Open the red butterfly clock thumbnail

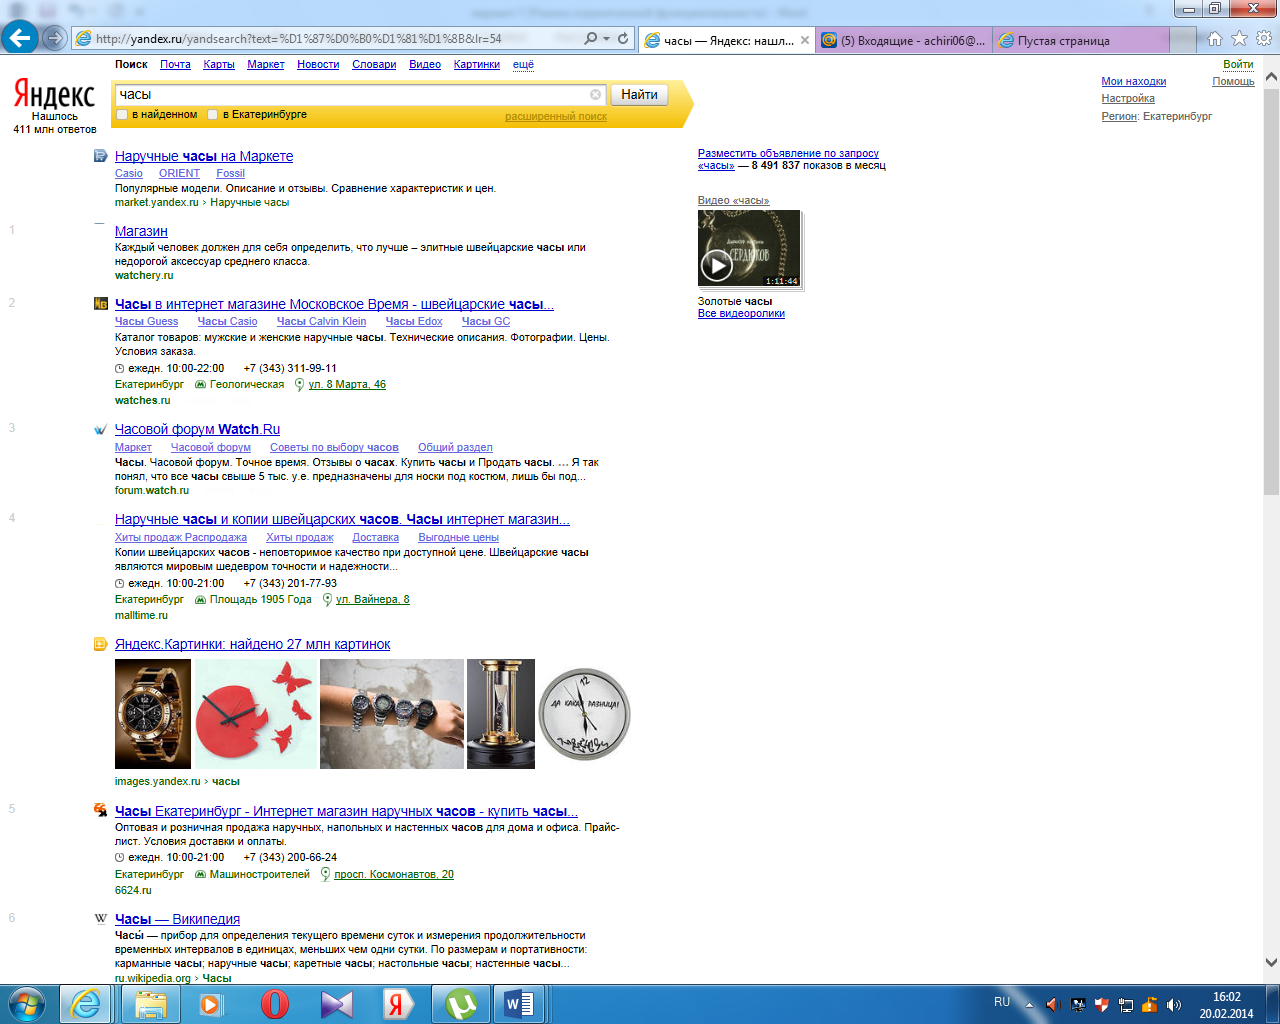click(x=256, y=714)
